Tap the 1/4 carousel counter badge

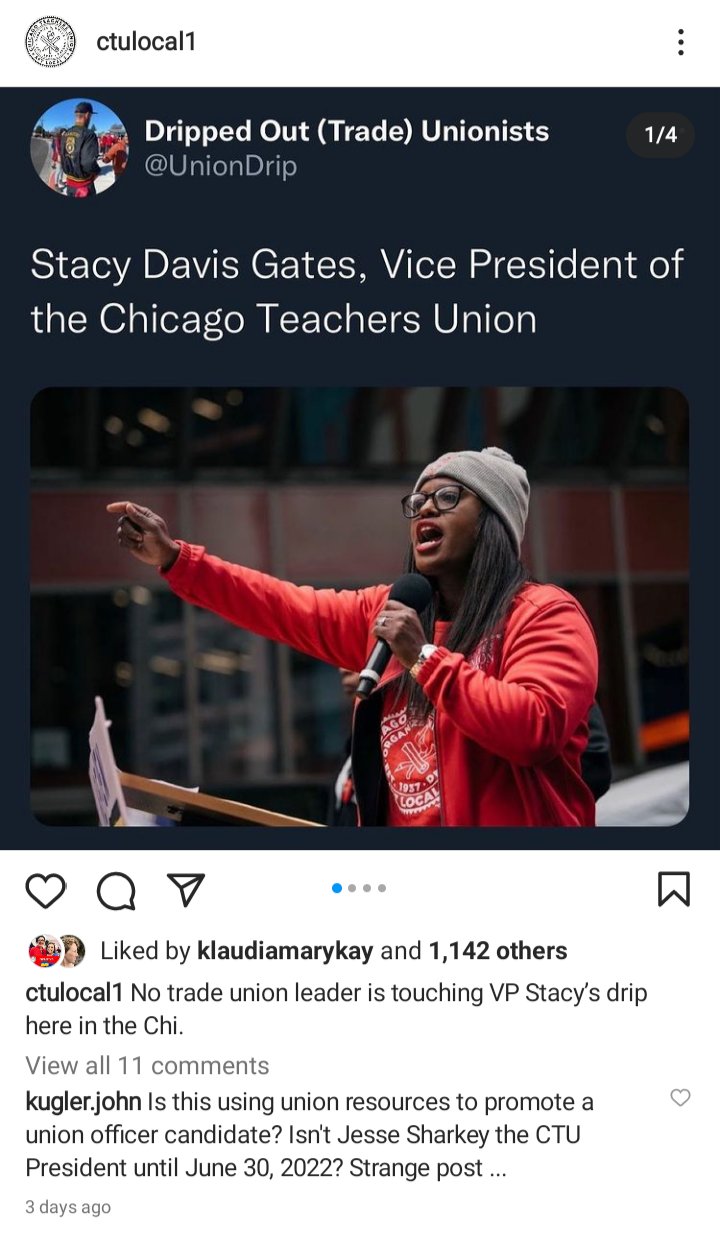click(660, 134)
